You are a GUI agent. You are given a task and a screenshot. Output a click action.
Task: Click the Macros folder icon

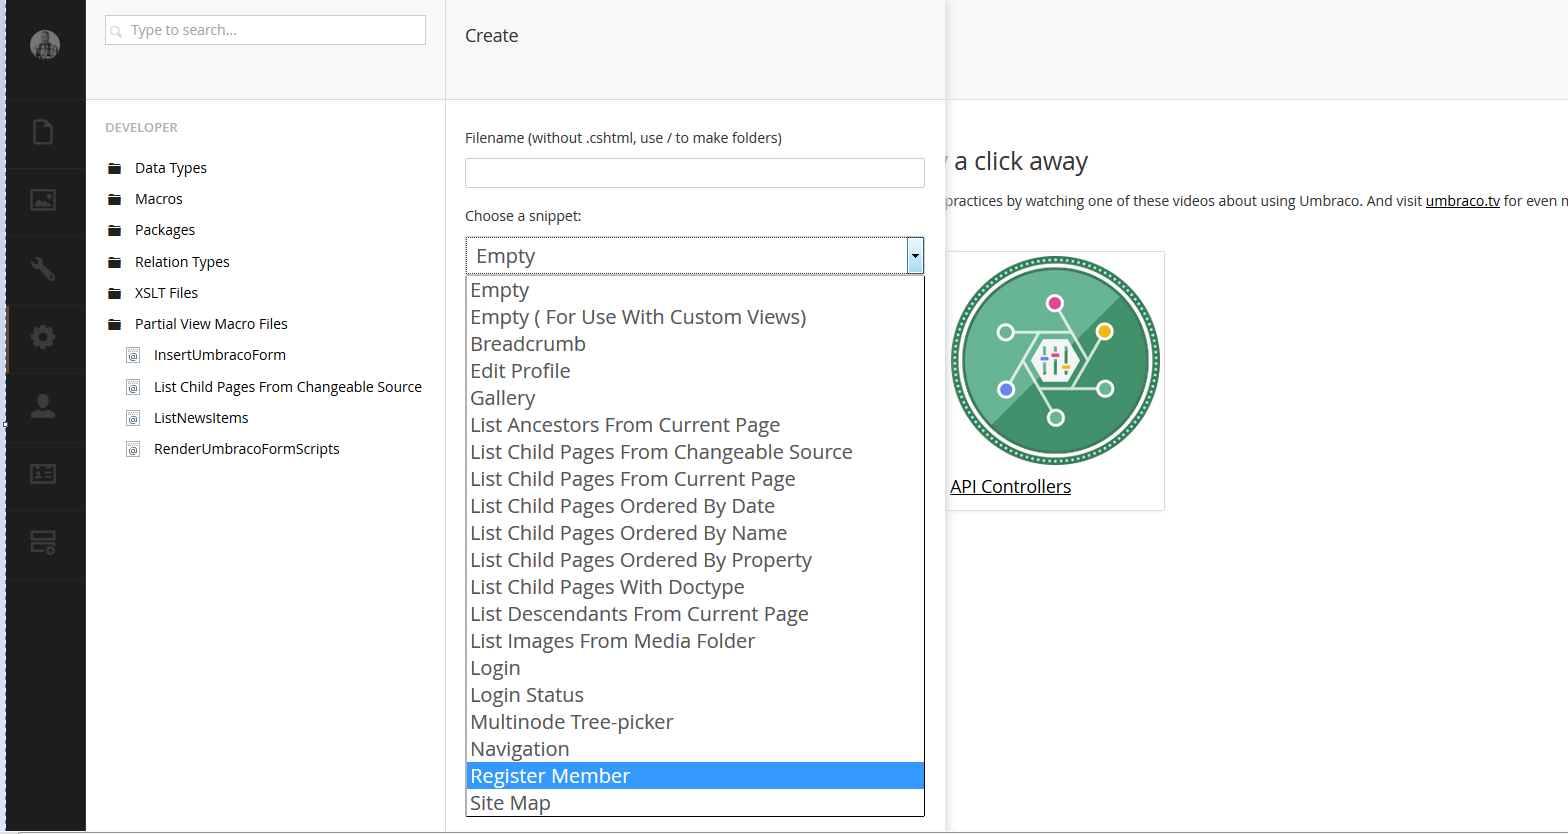[115, 200]
